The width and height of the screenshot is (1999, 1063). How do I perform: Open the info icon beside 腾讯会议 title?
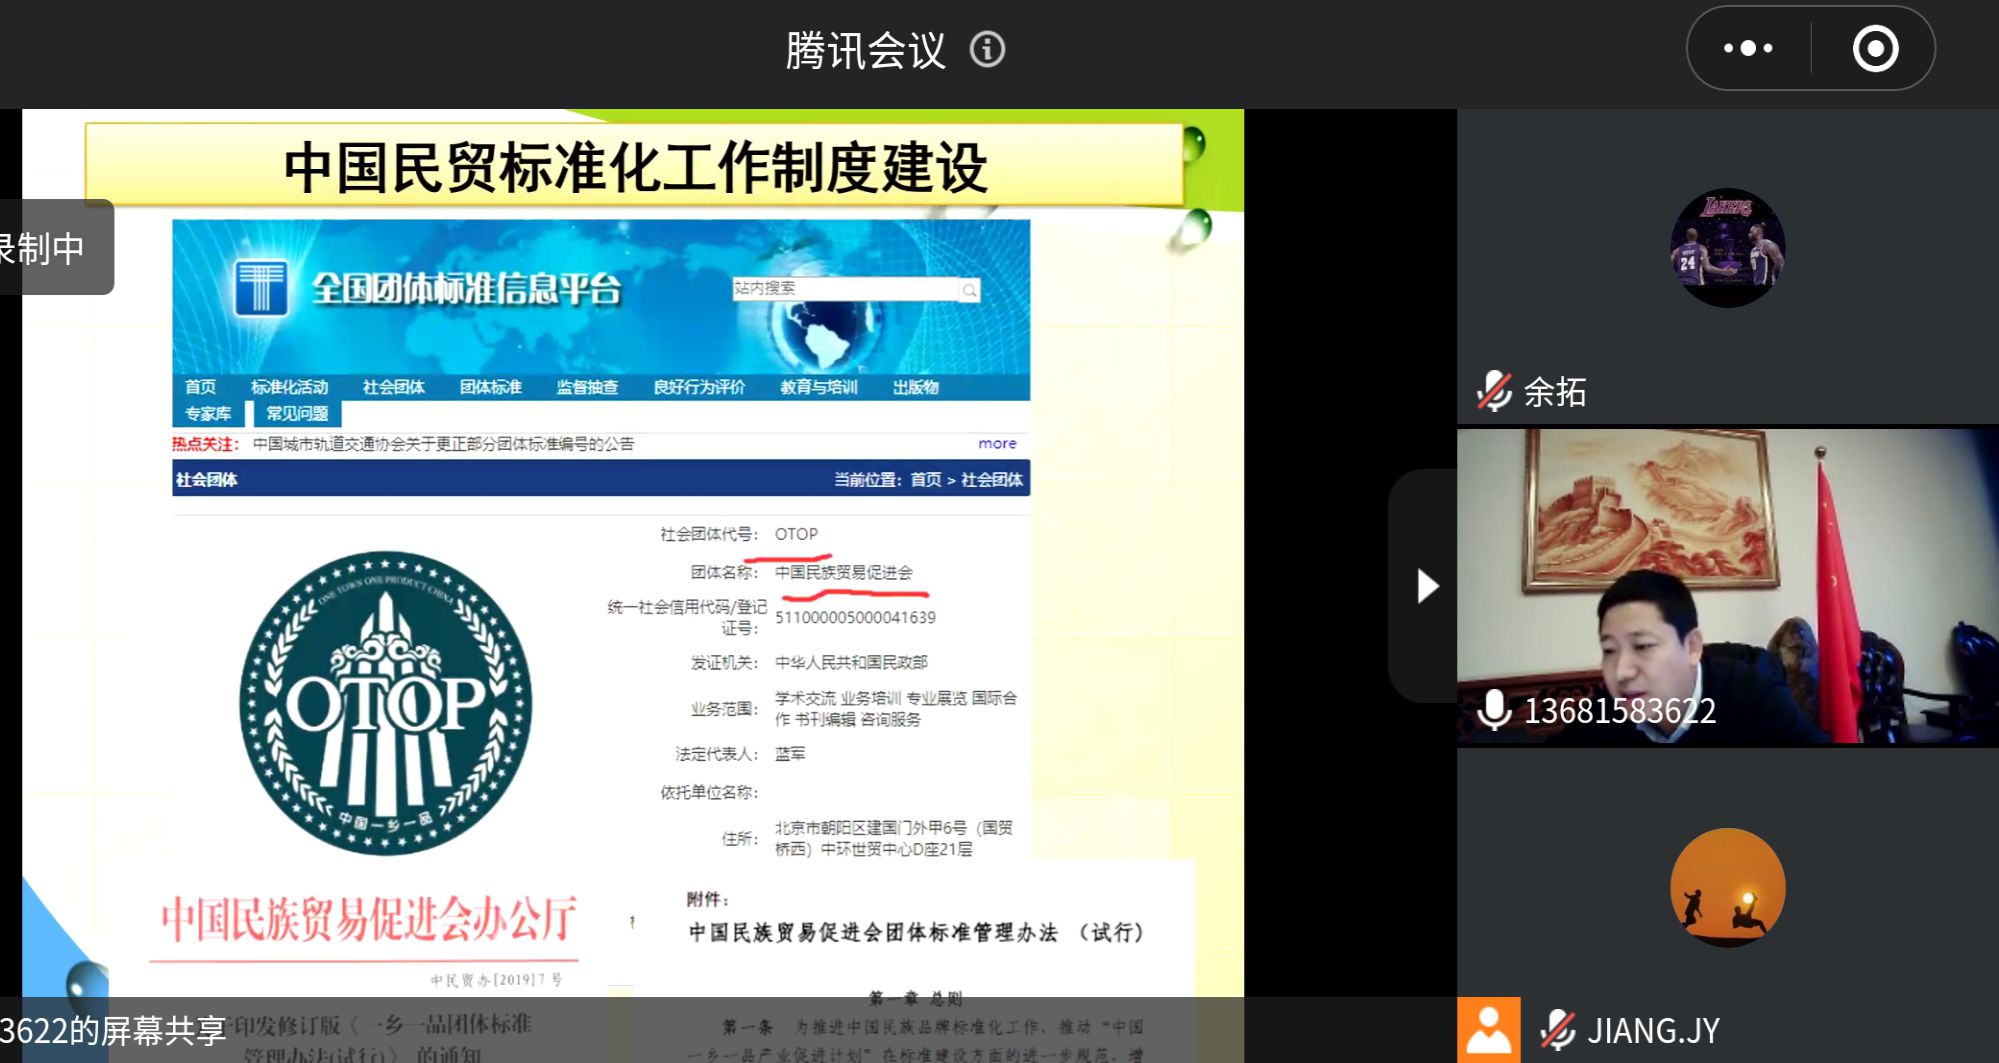[987, 49]
